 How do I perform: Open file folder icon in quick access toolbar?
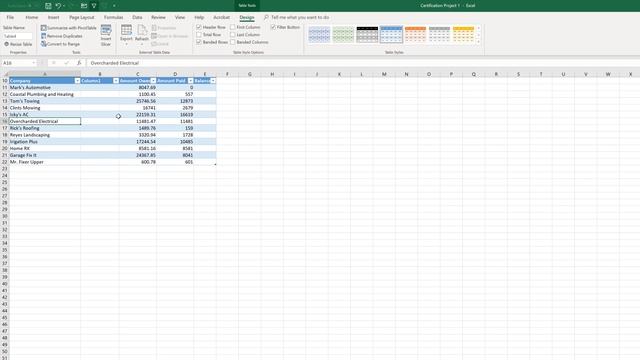coord(84,6)
